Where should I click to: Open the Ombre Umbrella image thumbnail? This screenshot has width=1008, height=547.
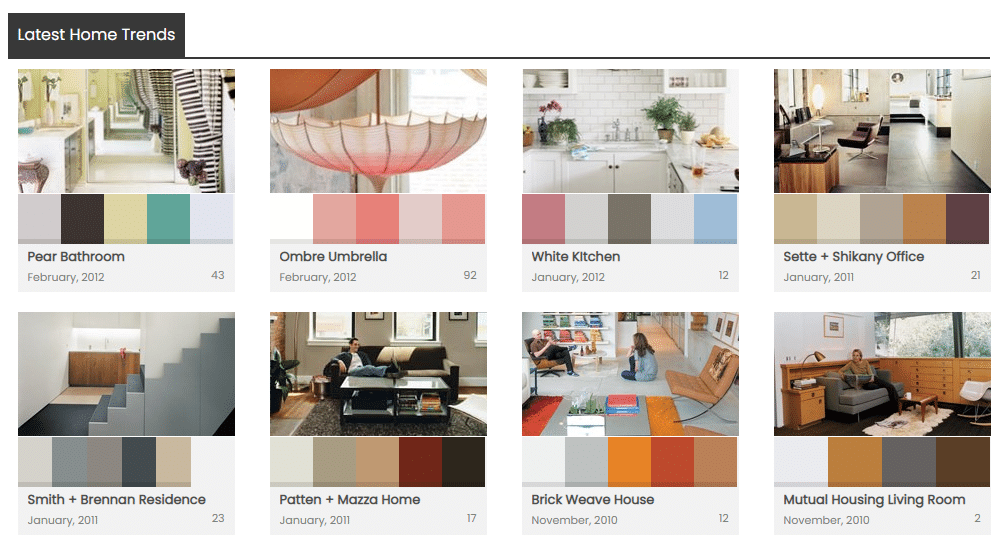click(x=378, y=131)
